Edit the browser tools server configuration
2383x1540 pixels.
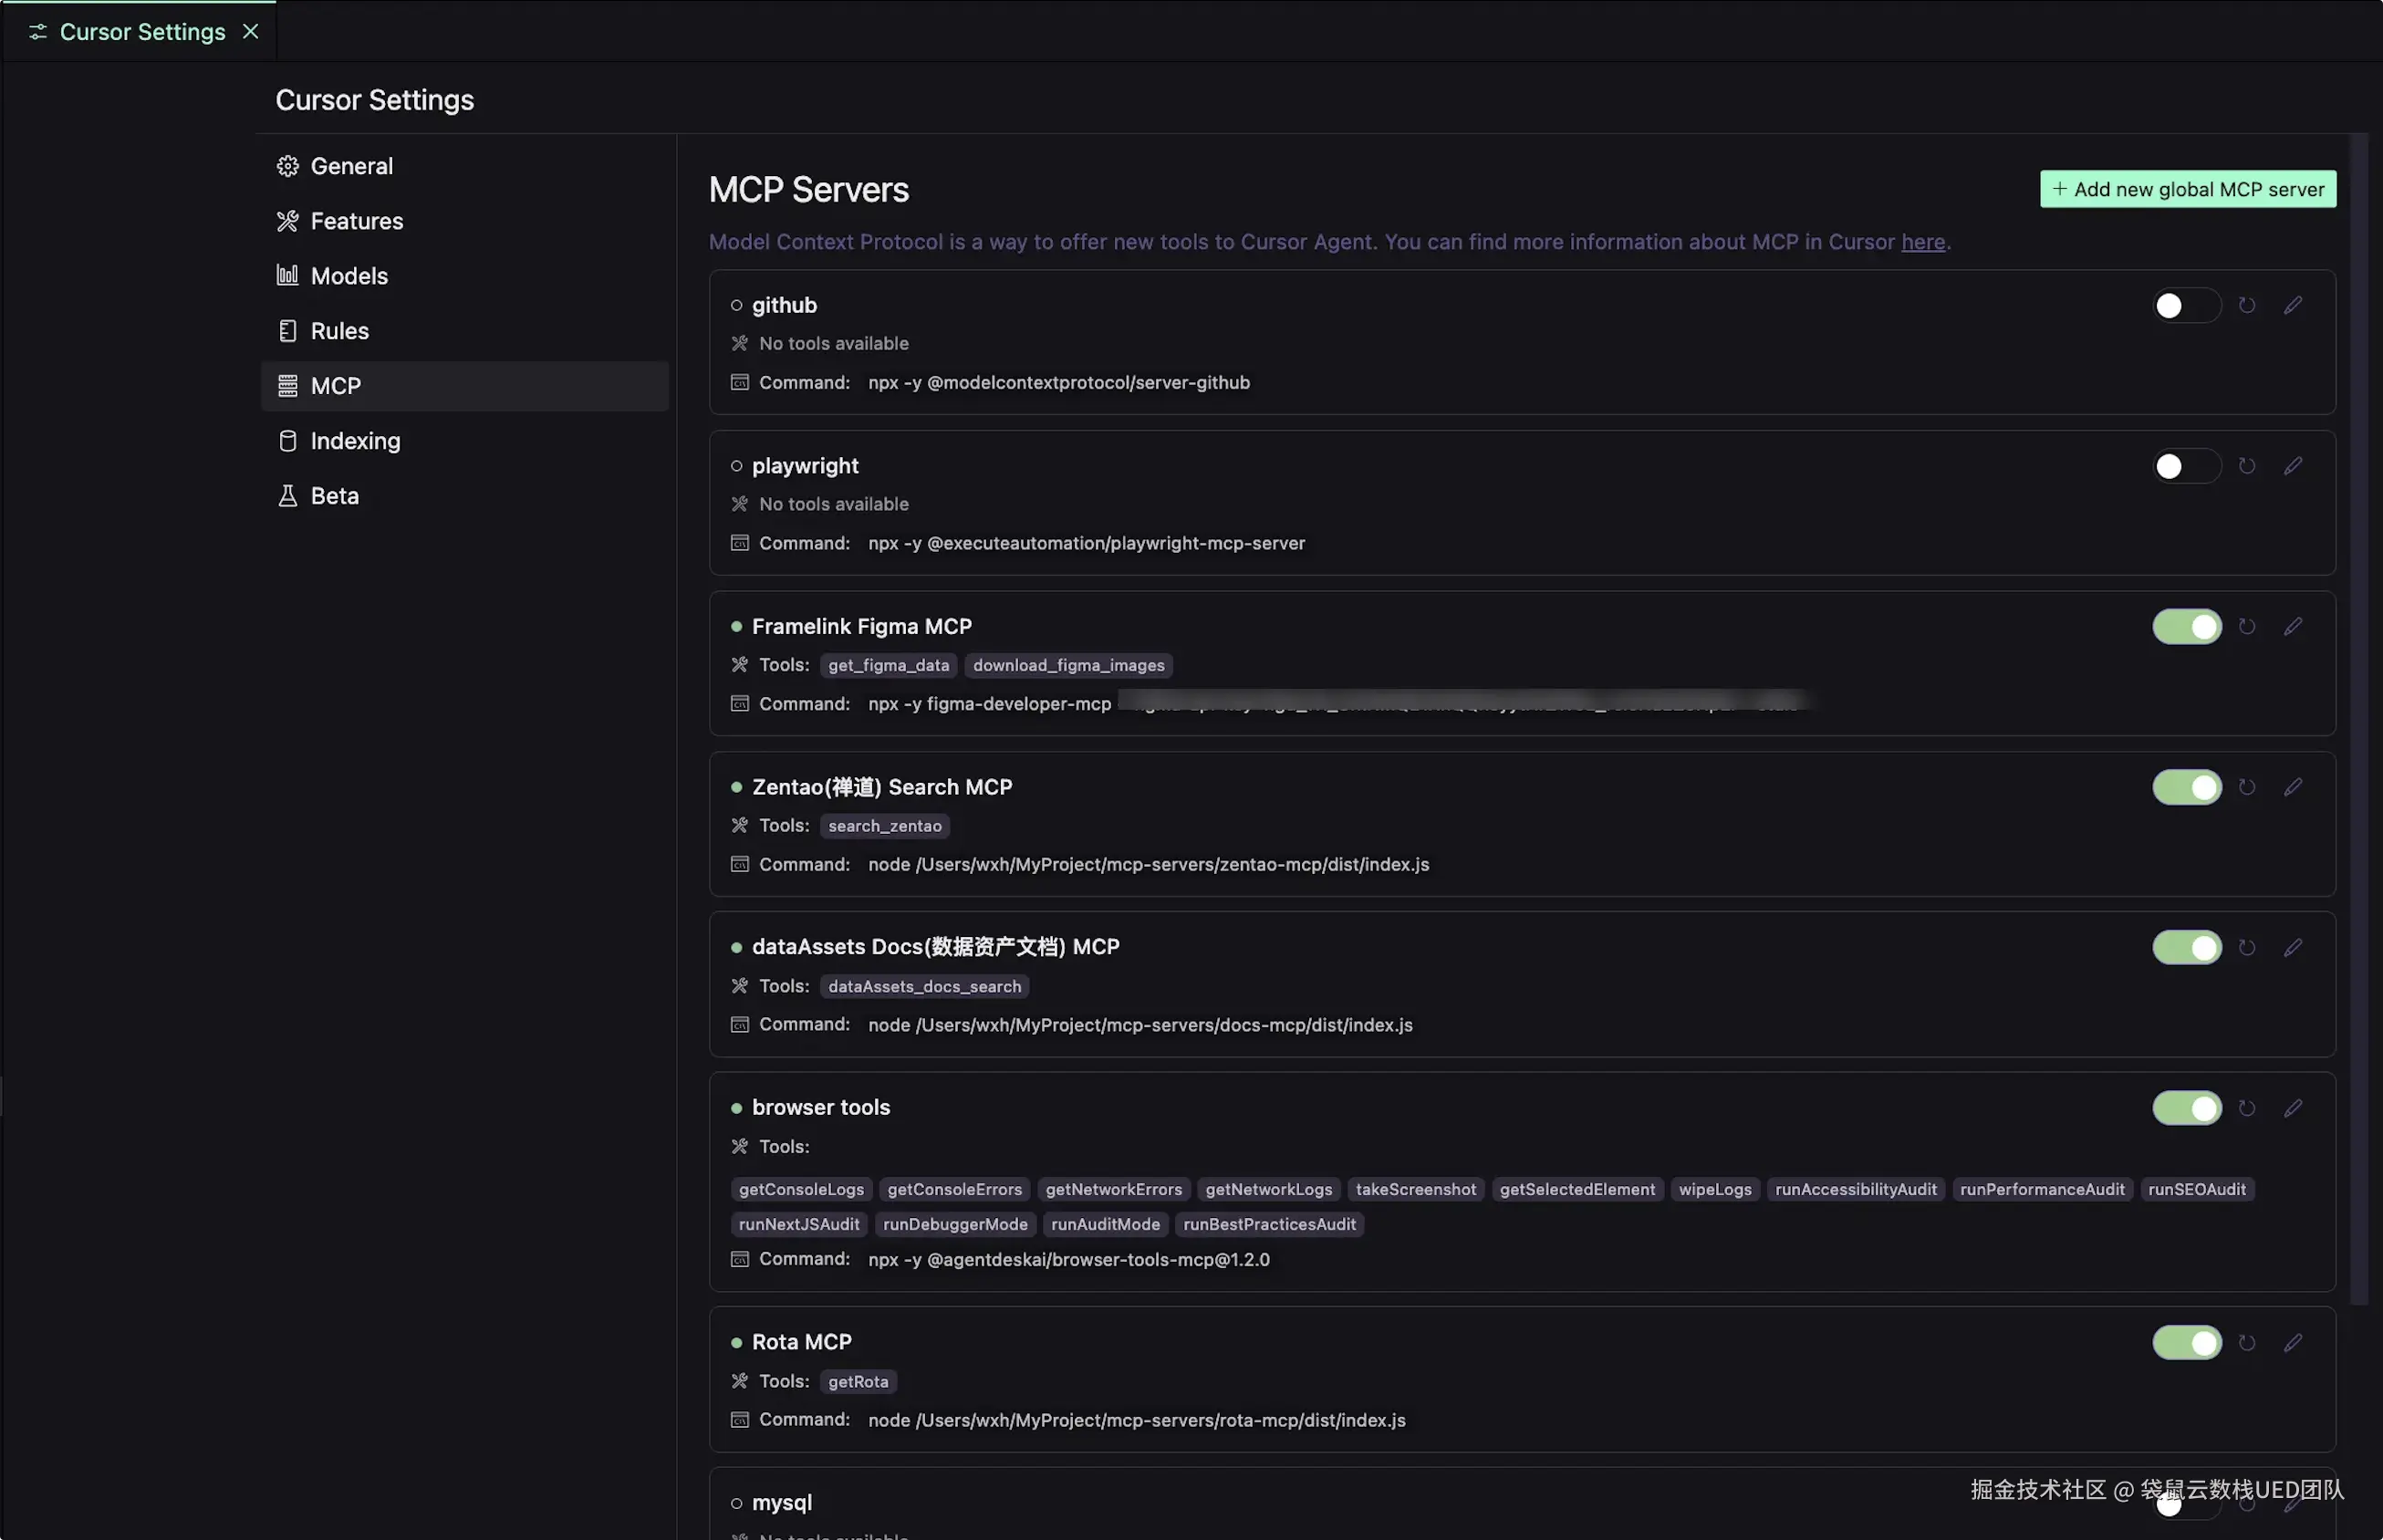tap(2292, 1108)
